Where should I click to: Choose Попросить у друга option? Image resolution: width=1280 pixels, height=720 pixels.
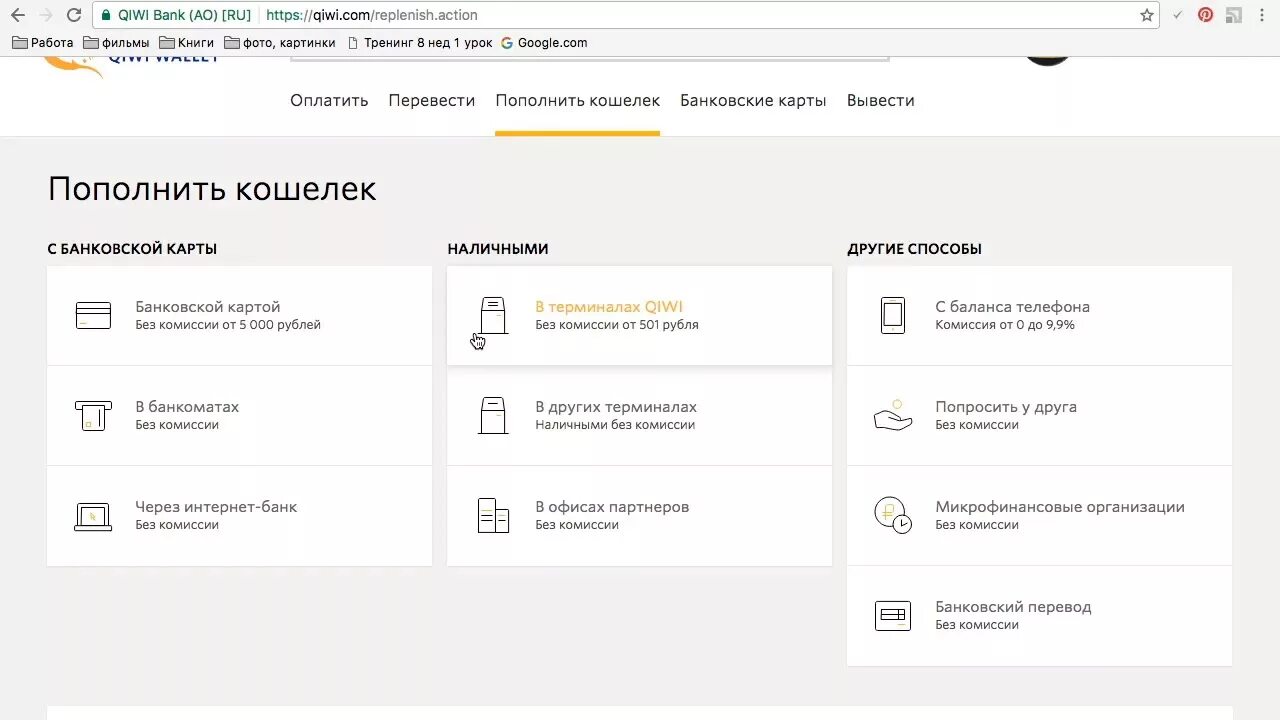coord(1039,415)
